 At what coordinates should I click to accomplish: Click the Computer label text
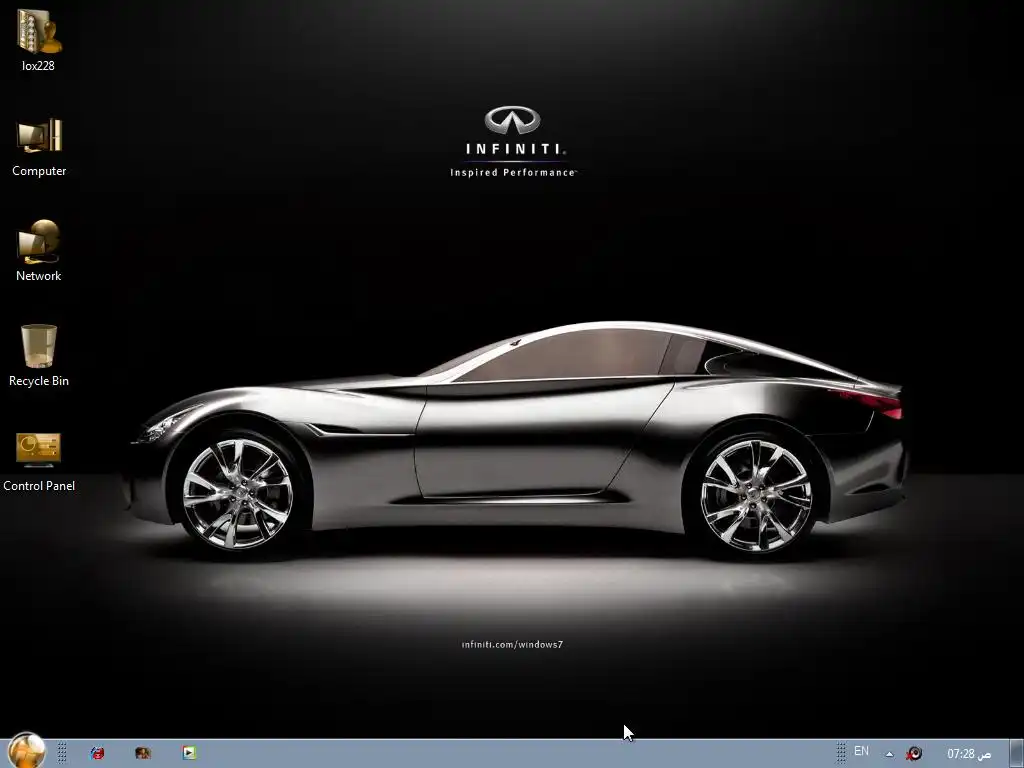pos(39,171)
